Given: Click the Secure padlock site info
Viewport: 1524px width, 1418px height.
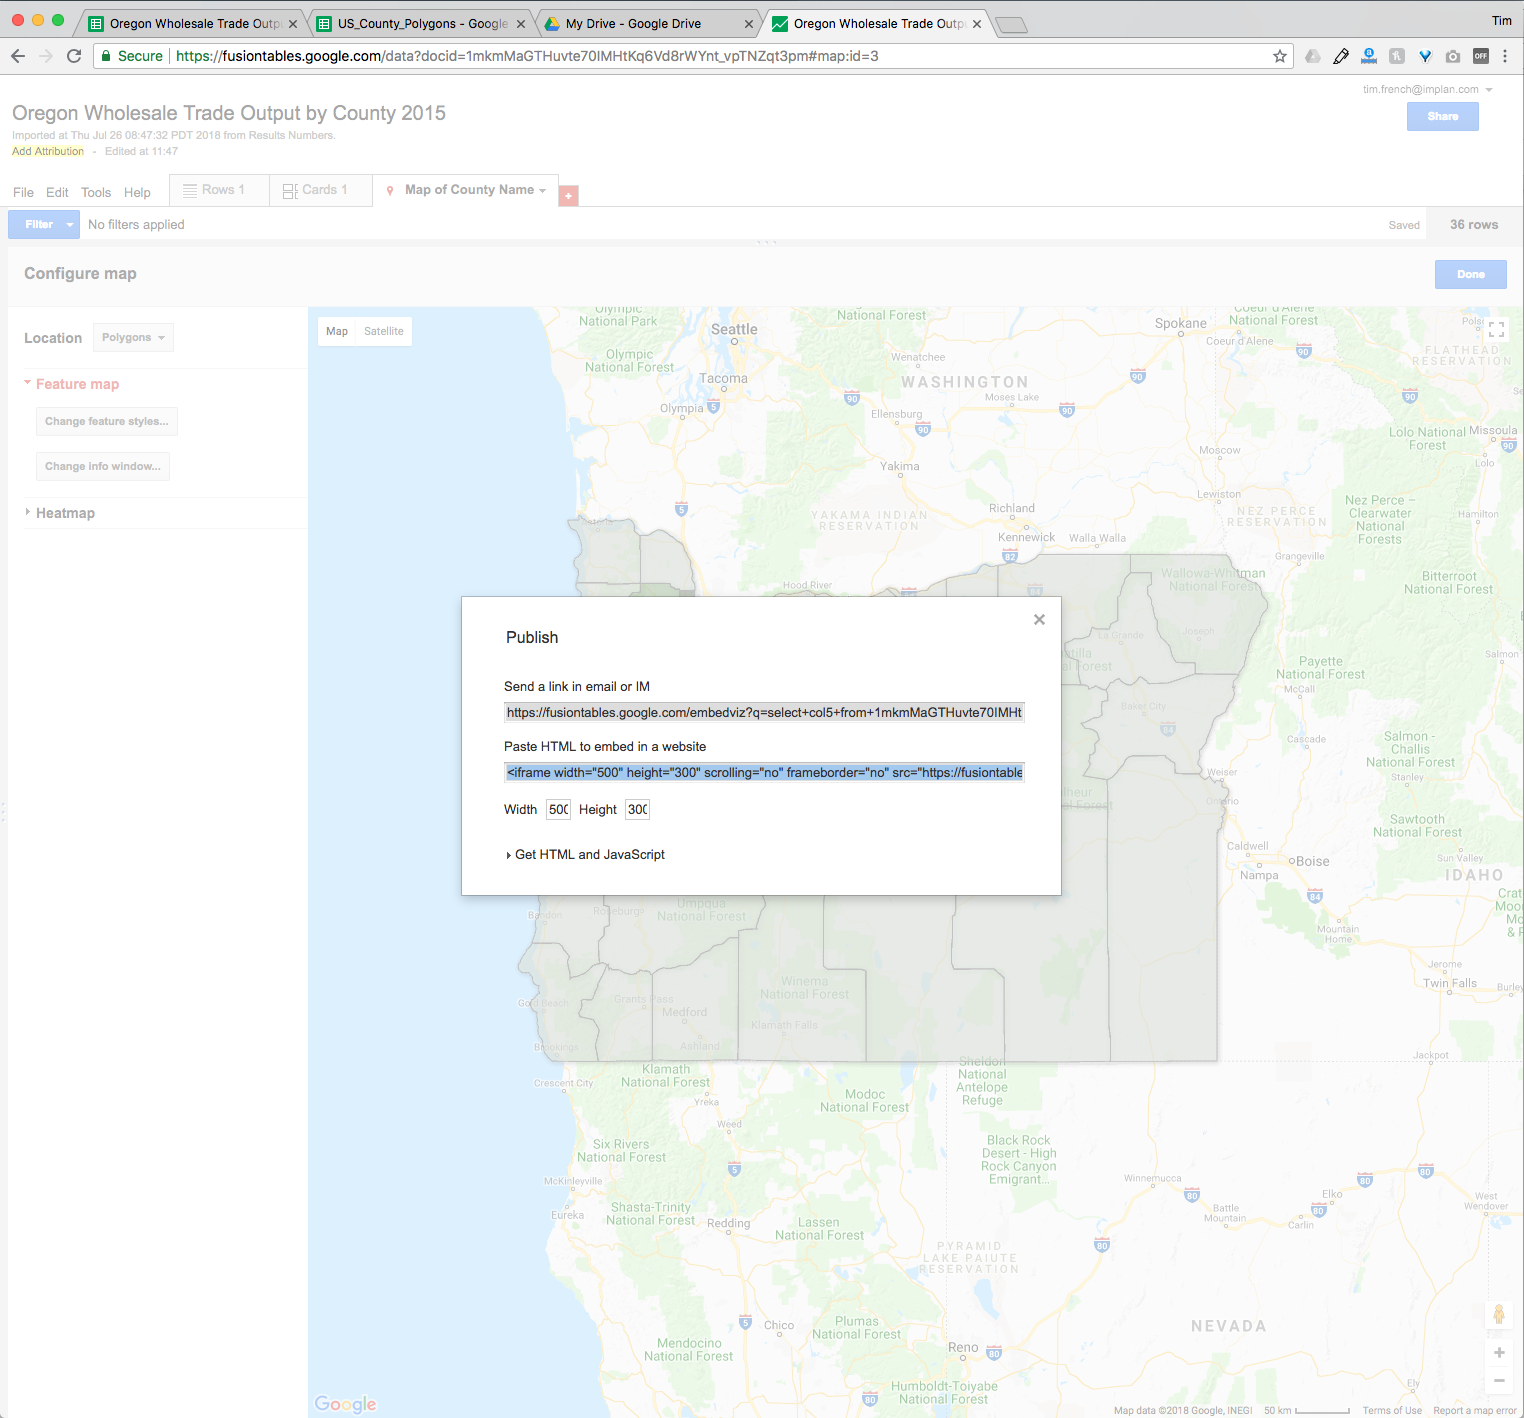Looking at the screenshot, I should click(132, 56).
